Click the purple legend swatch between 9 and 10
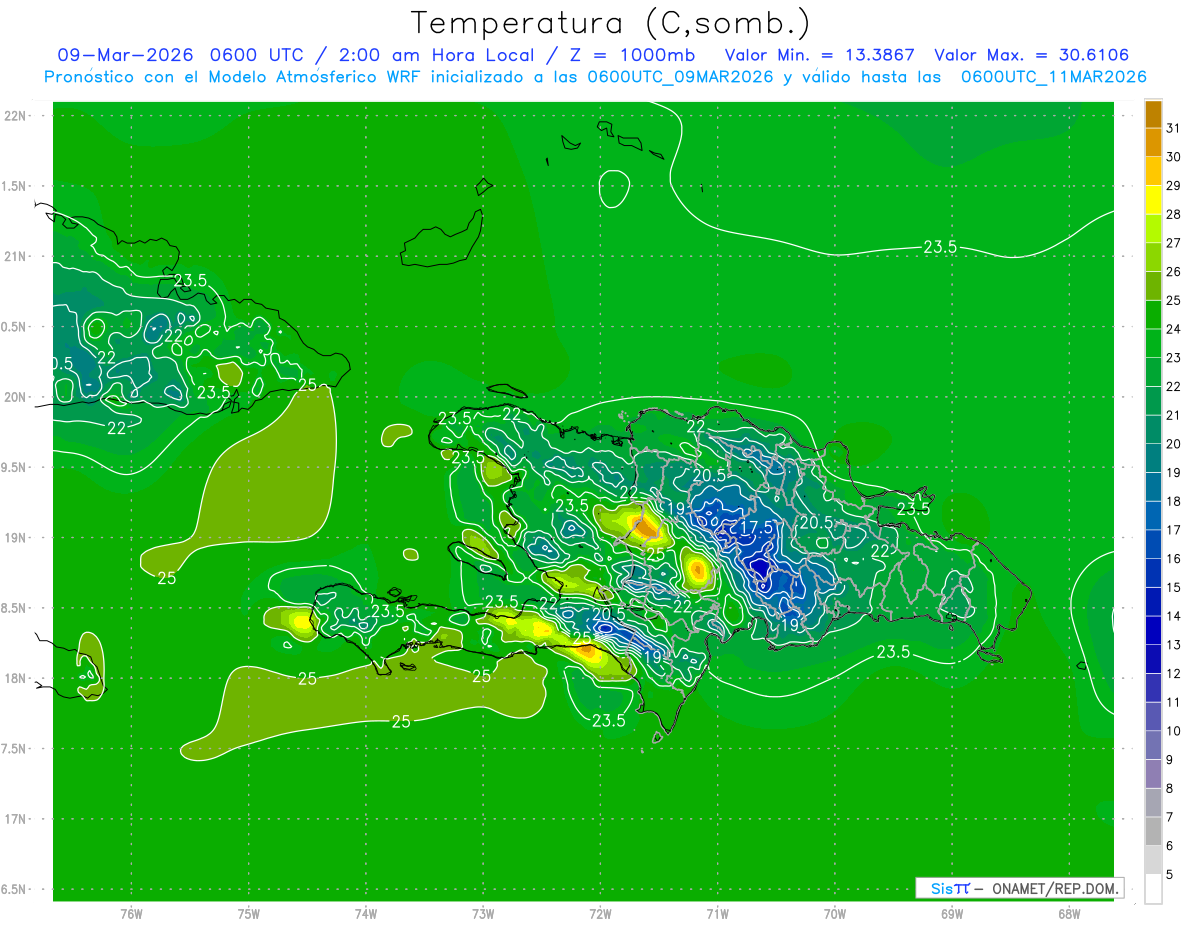The width and height of the screenshot is (1200, 927). pos(1153,745)
